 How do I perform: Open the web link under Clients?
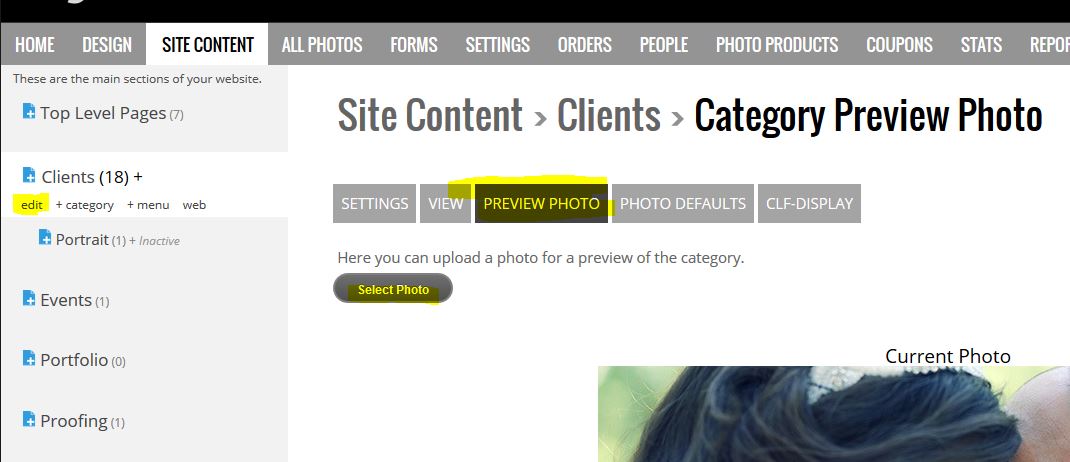tap(194, 205)
